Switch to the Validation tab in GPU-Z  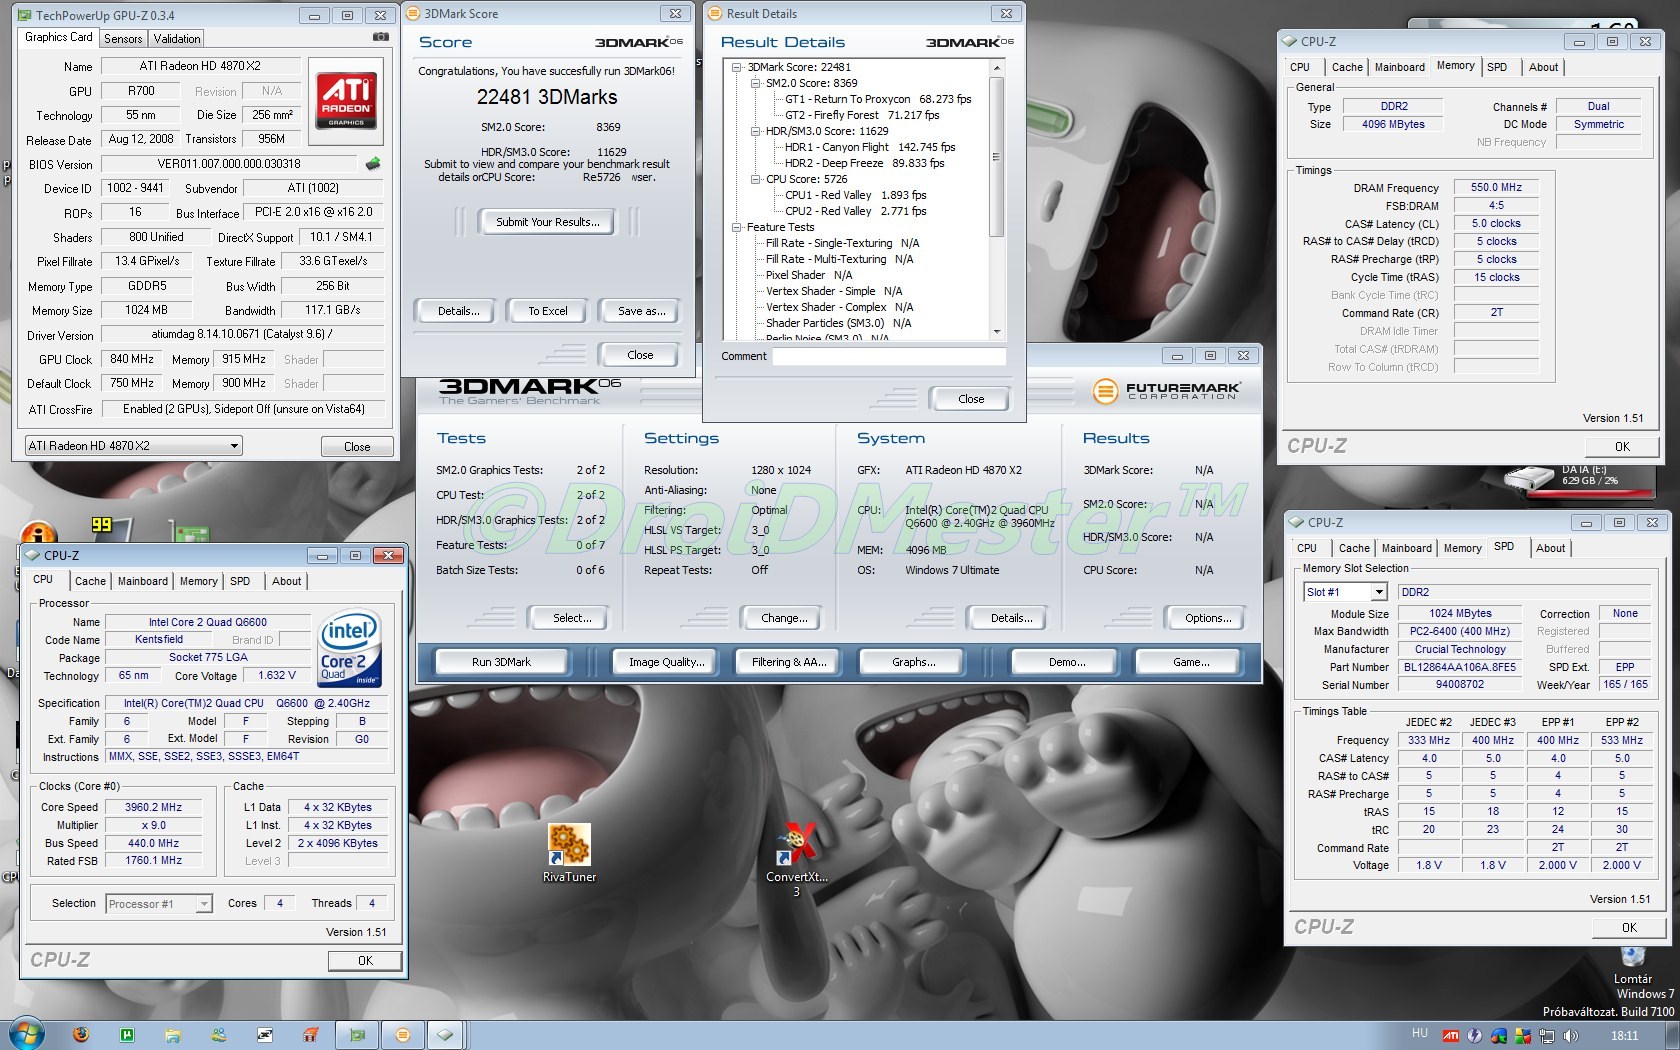click(177, 39)
